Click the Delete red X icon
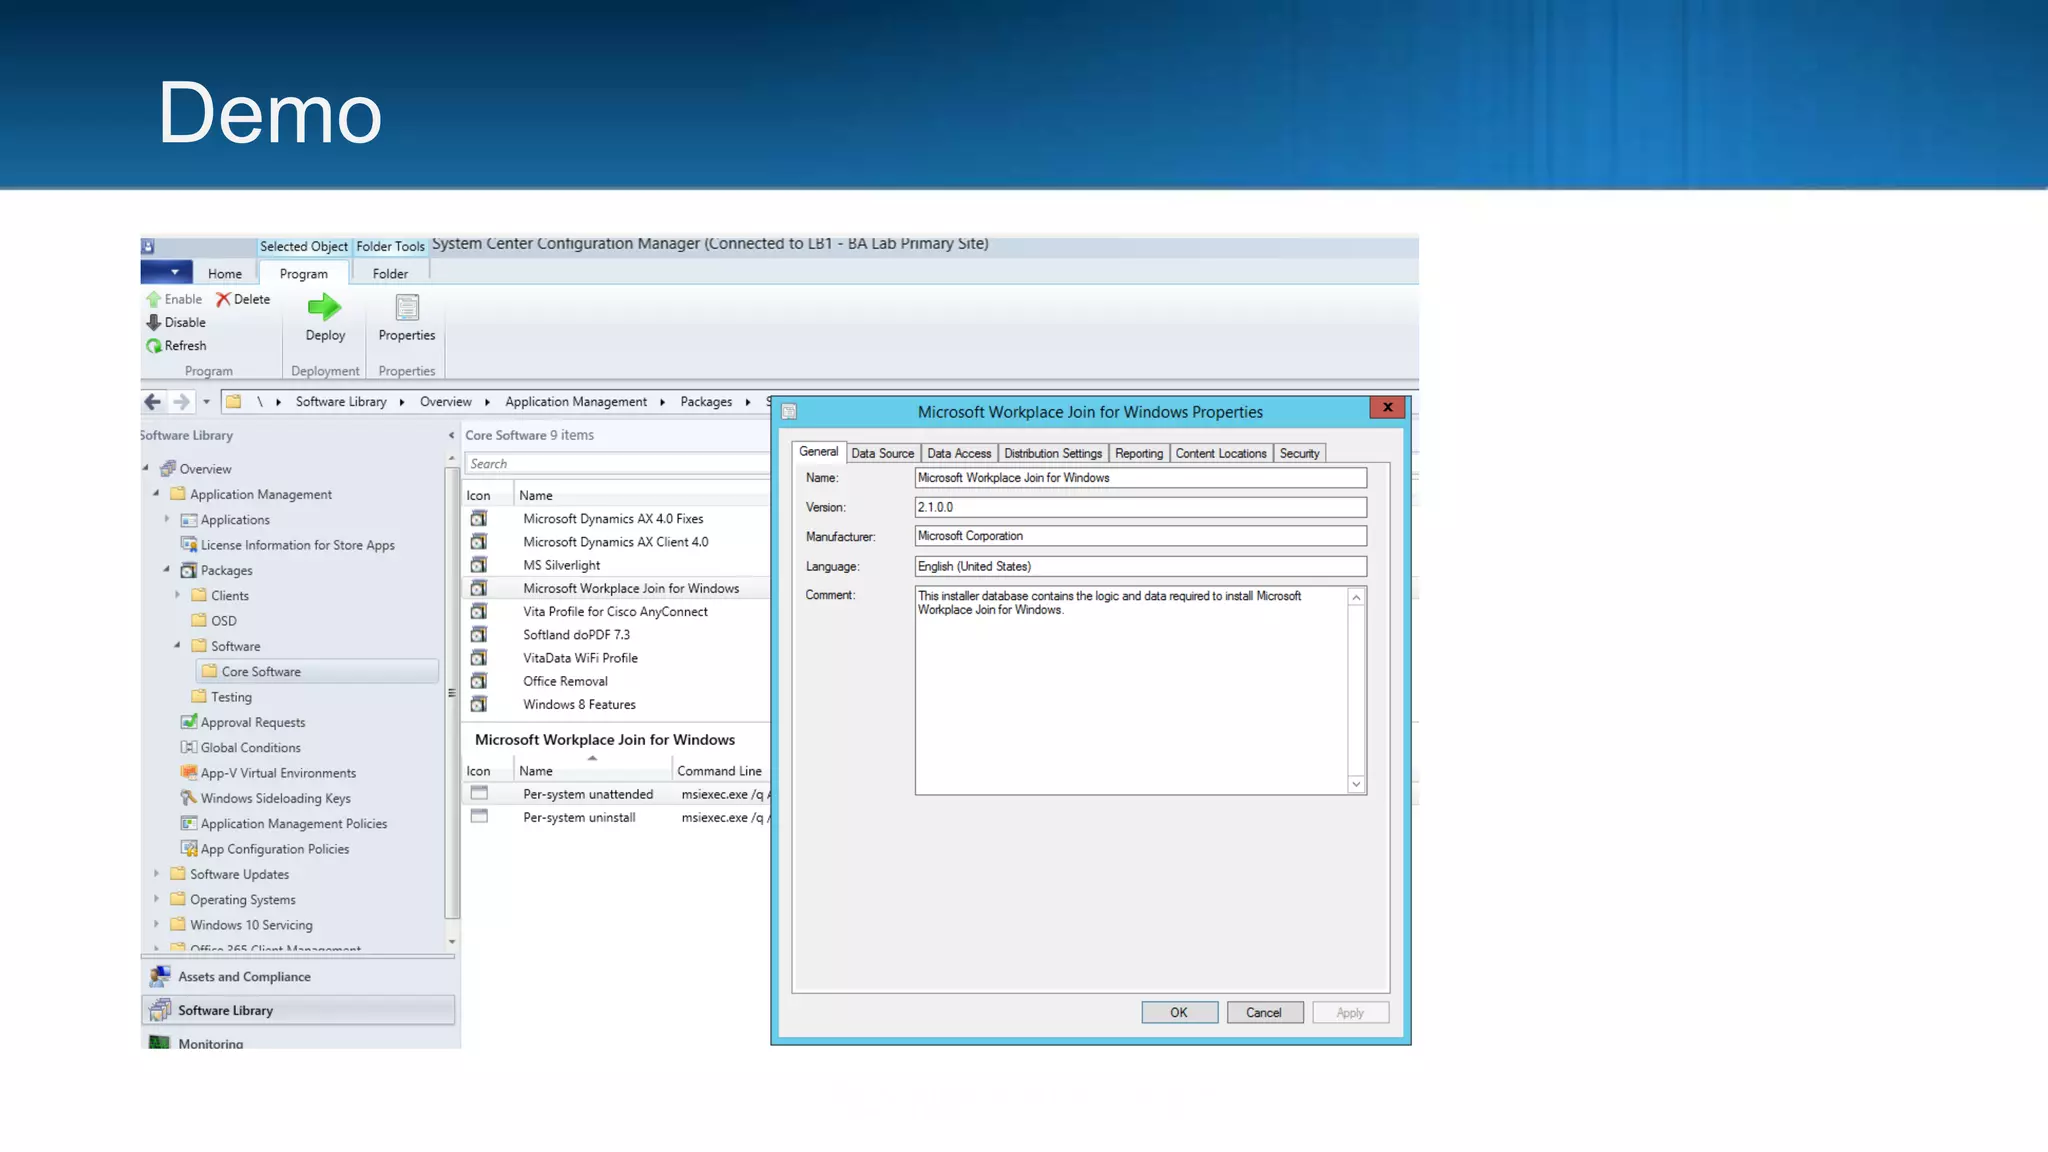2048x1152 pixels. pyautogui.click(x=223, y=299)
